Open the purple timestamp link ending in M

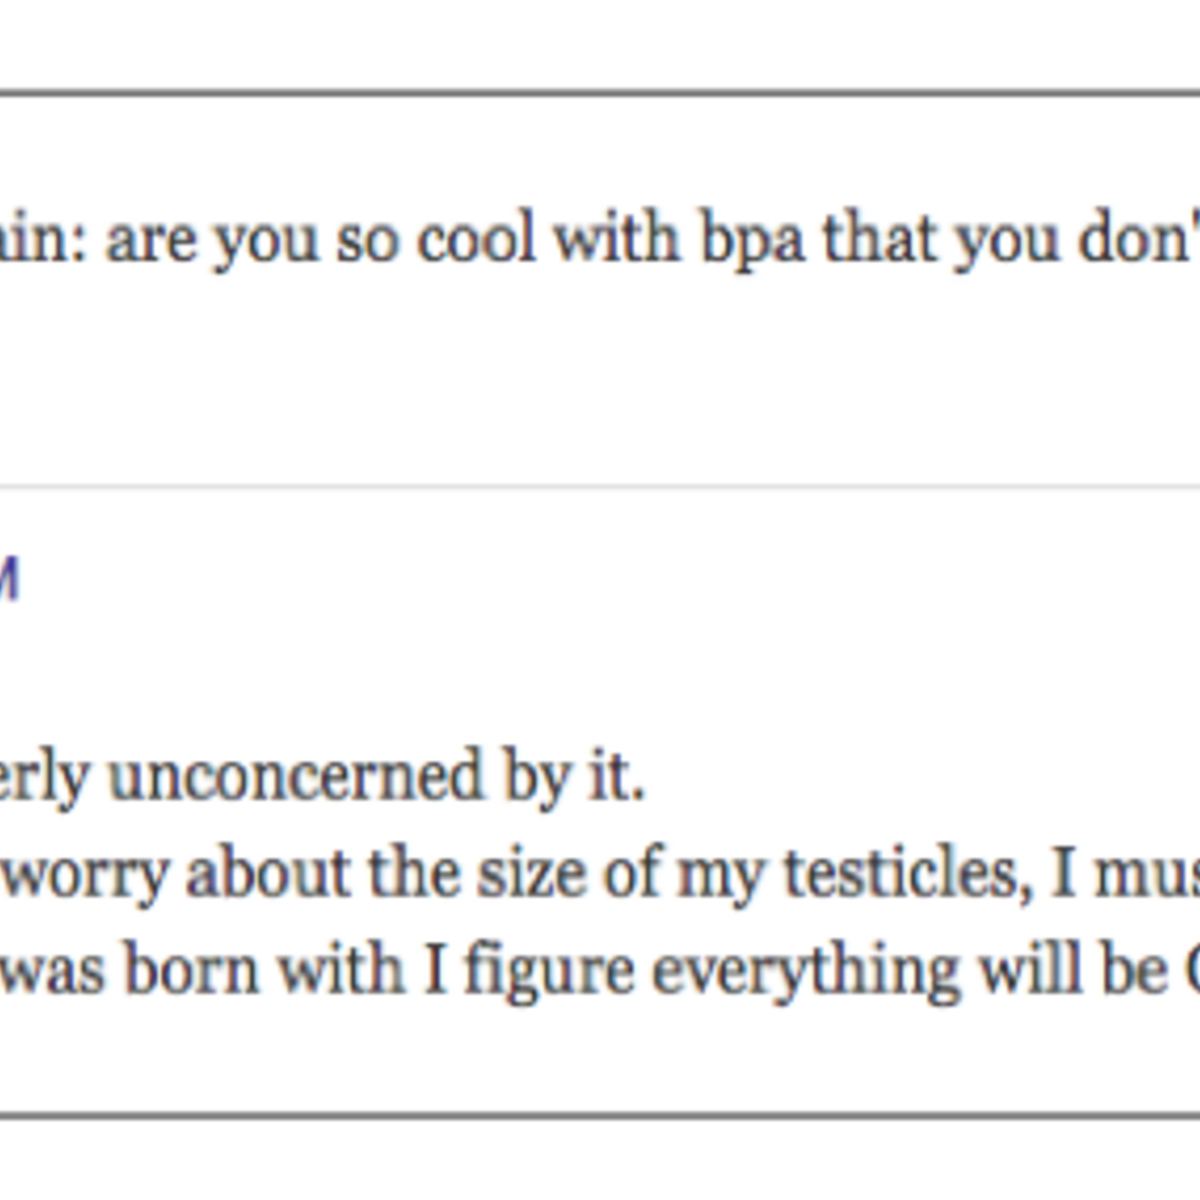click(x=8, y=581)
